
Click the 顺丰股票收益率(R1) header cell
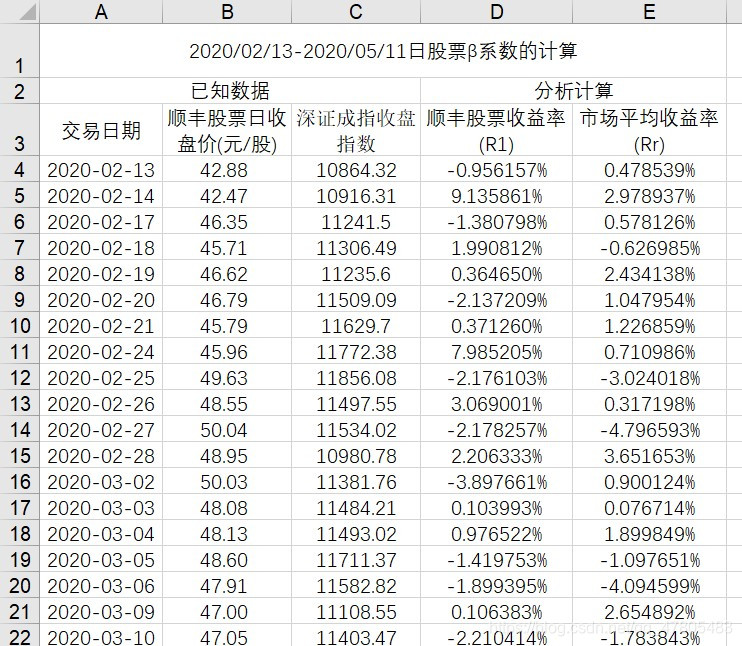[x=496, y=130]
